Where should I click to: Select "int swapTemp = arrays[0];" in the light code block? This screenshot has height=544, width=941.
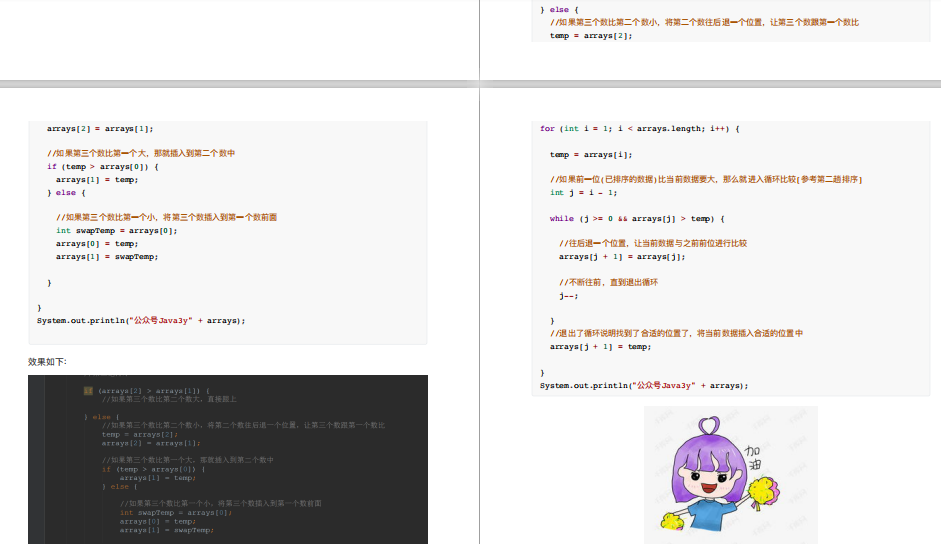[x=116, y=231]
